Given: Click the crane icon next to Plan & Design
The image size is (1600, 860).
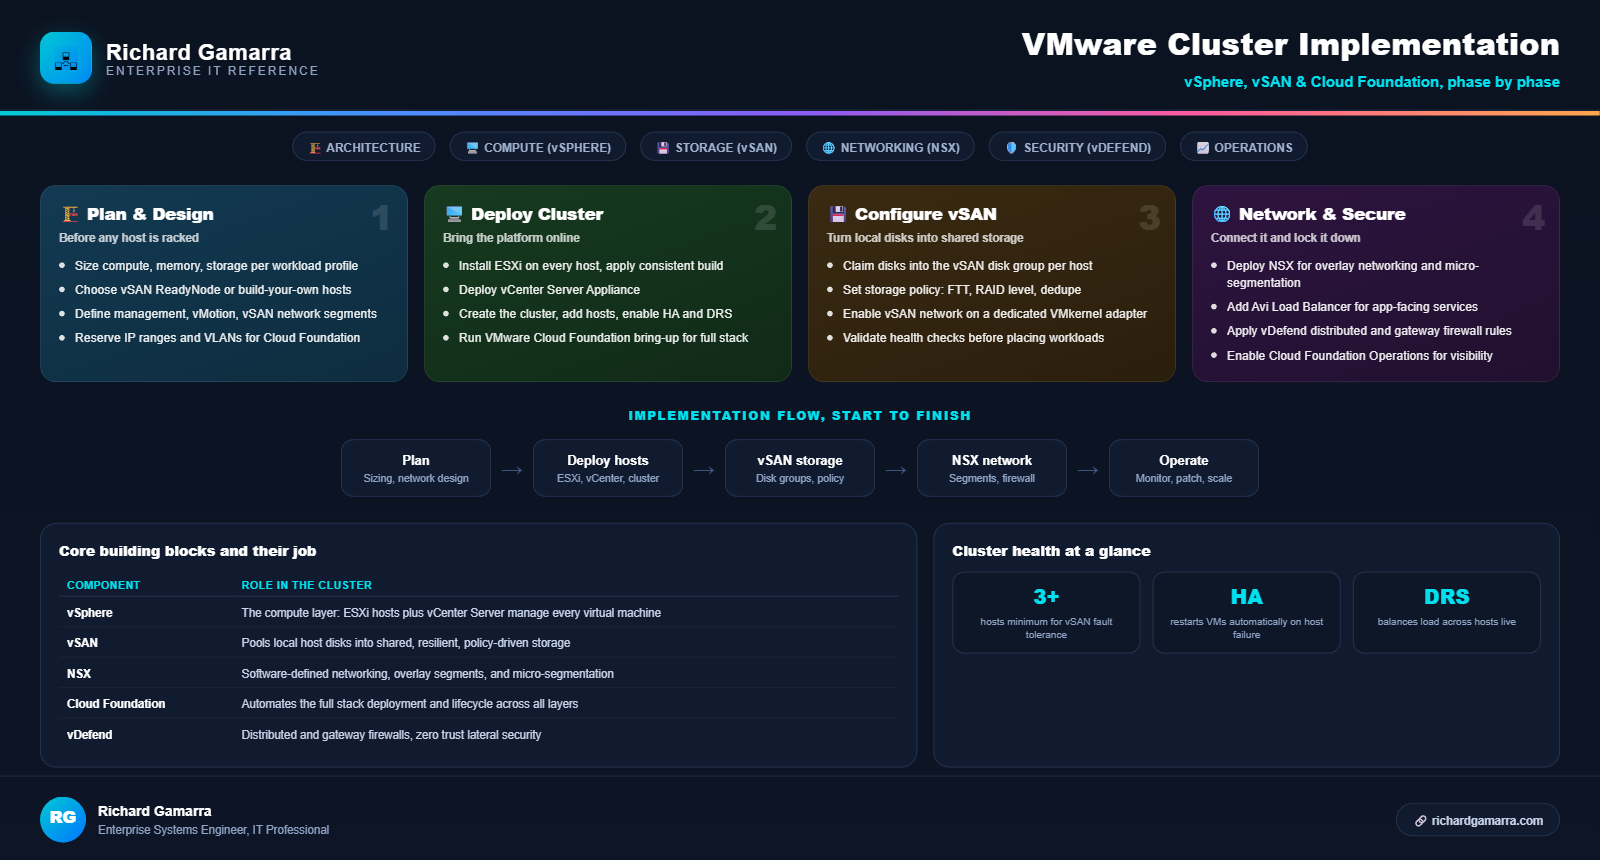Looking at the screenshot, I should (x=70, y=214).
